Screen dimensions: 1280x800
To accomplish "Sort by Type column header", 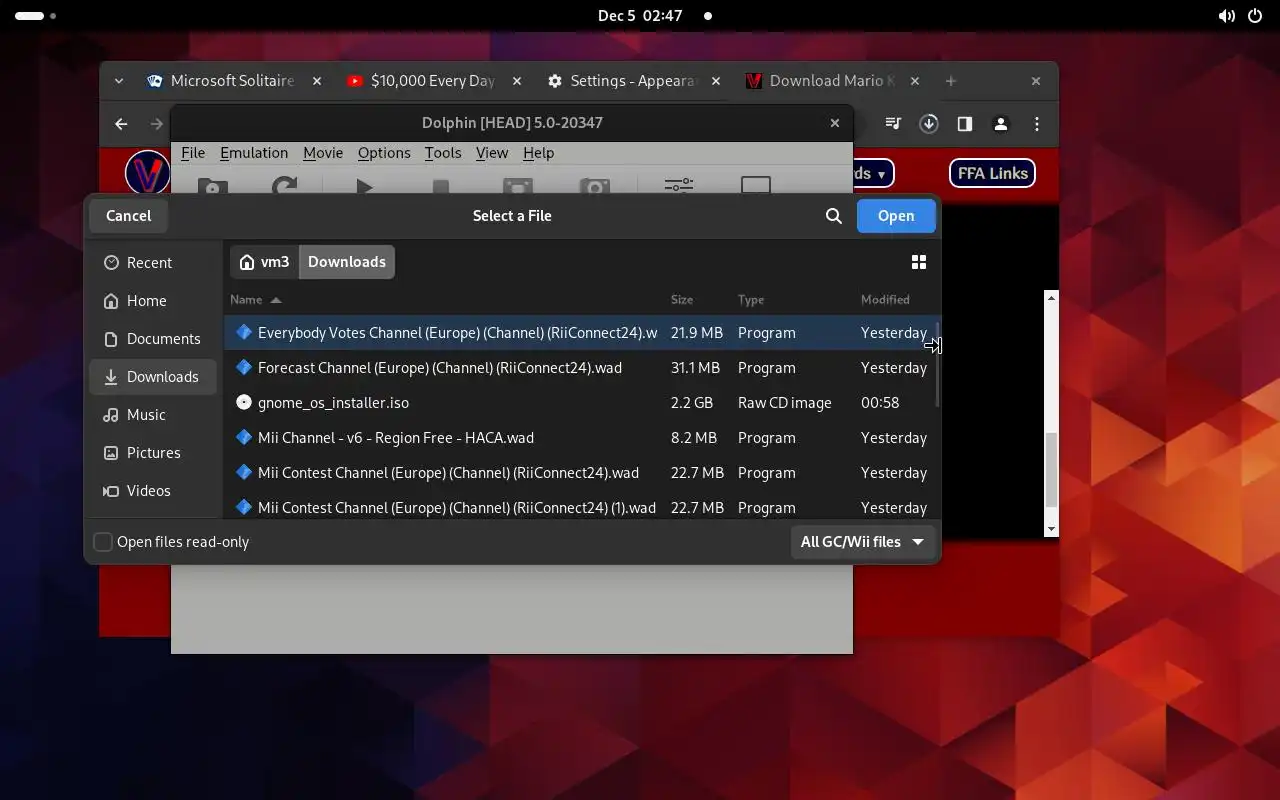I will pos(751,300).
